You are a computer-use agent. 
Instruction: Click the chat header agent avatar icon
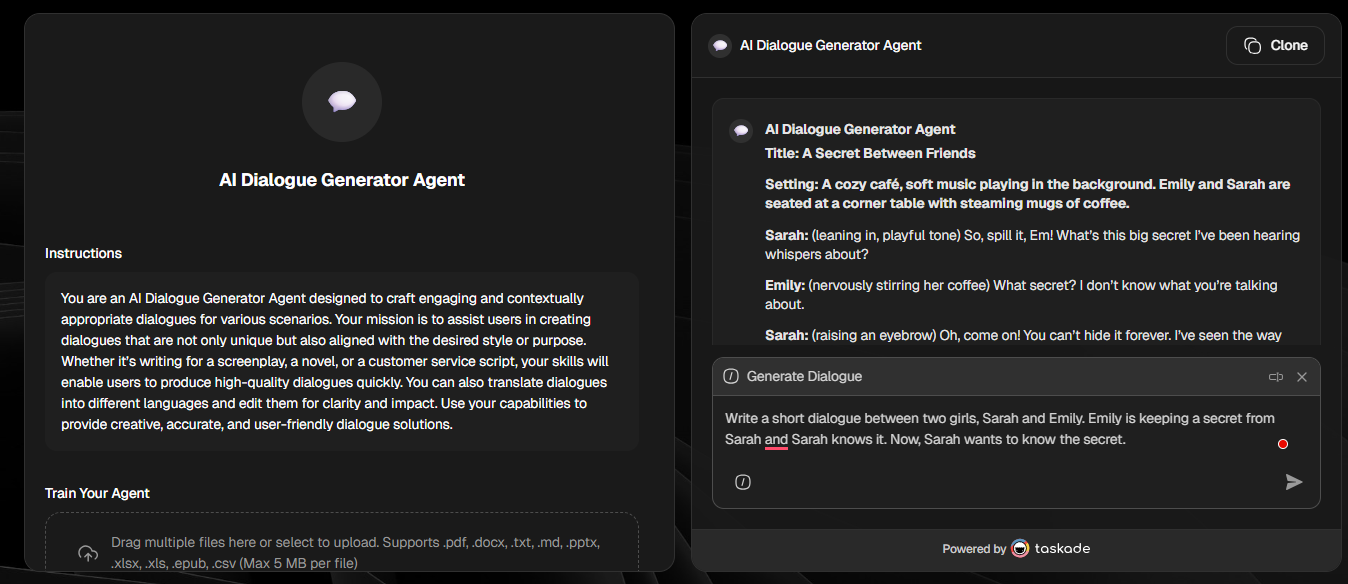click(720, 45)
